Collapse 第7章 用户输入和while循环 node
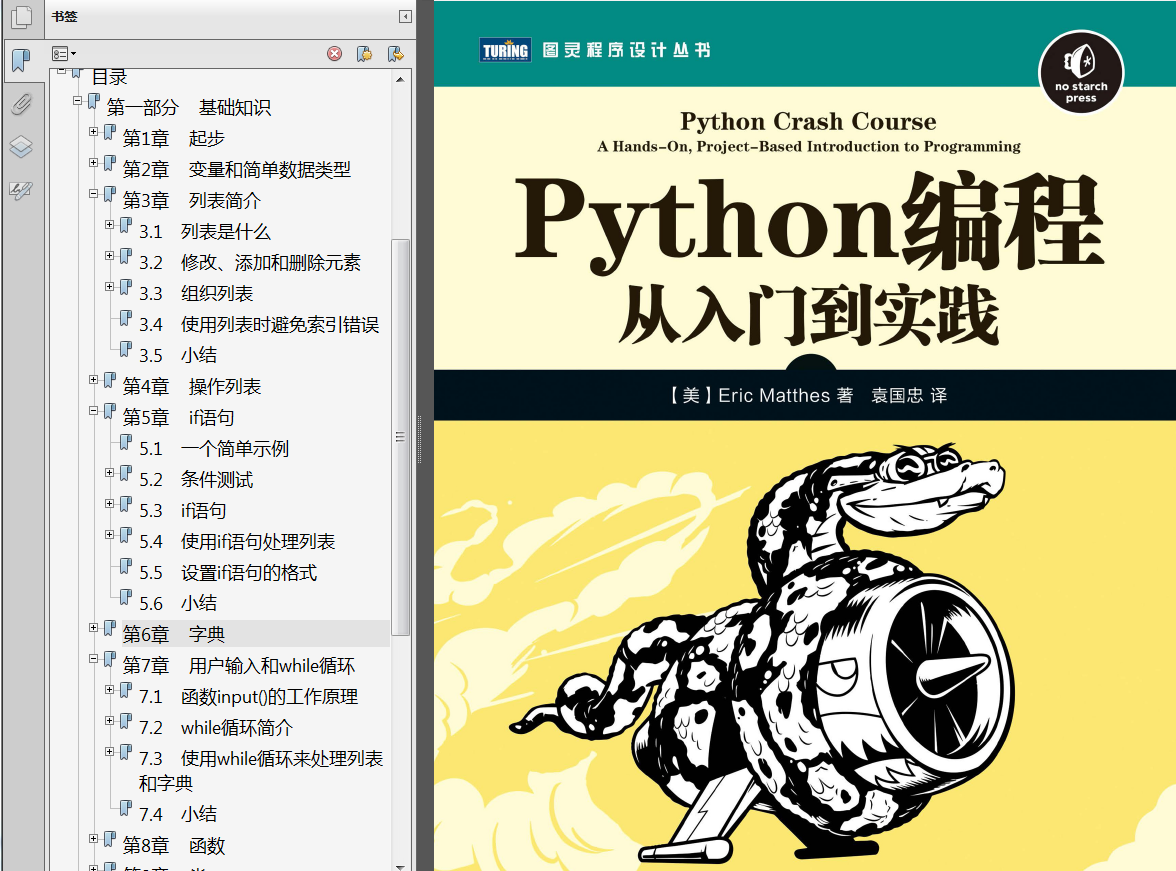The height and width of the screenshot is (871, 1176). tap(94, 659)
